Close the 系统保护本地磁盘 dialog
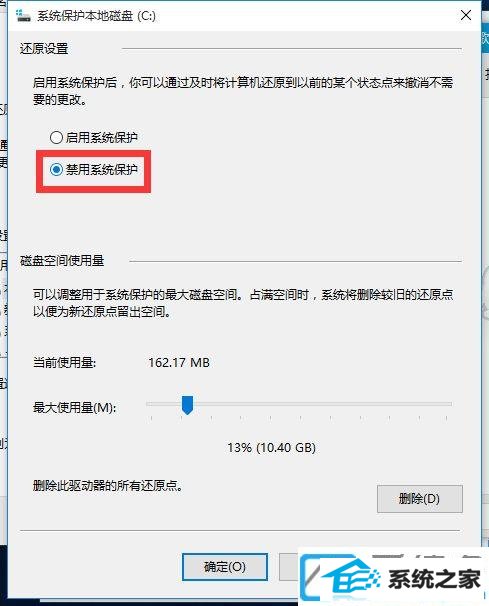489x606 pixels. (466, 15)
